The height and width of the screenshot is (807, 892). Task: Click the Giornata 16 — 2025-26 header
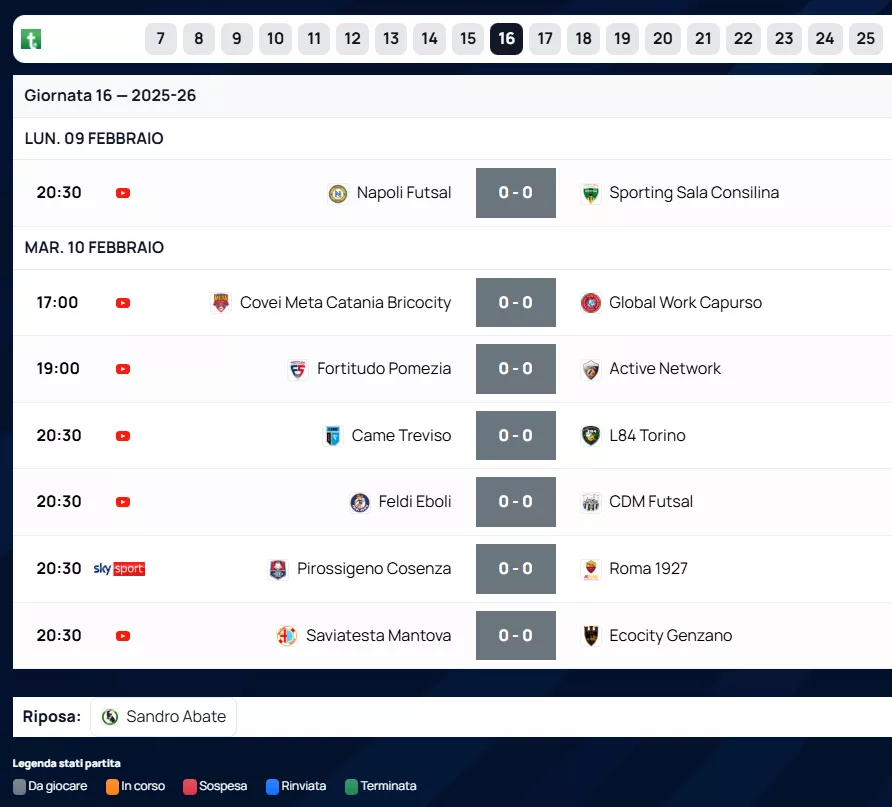click(110, 96)
